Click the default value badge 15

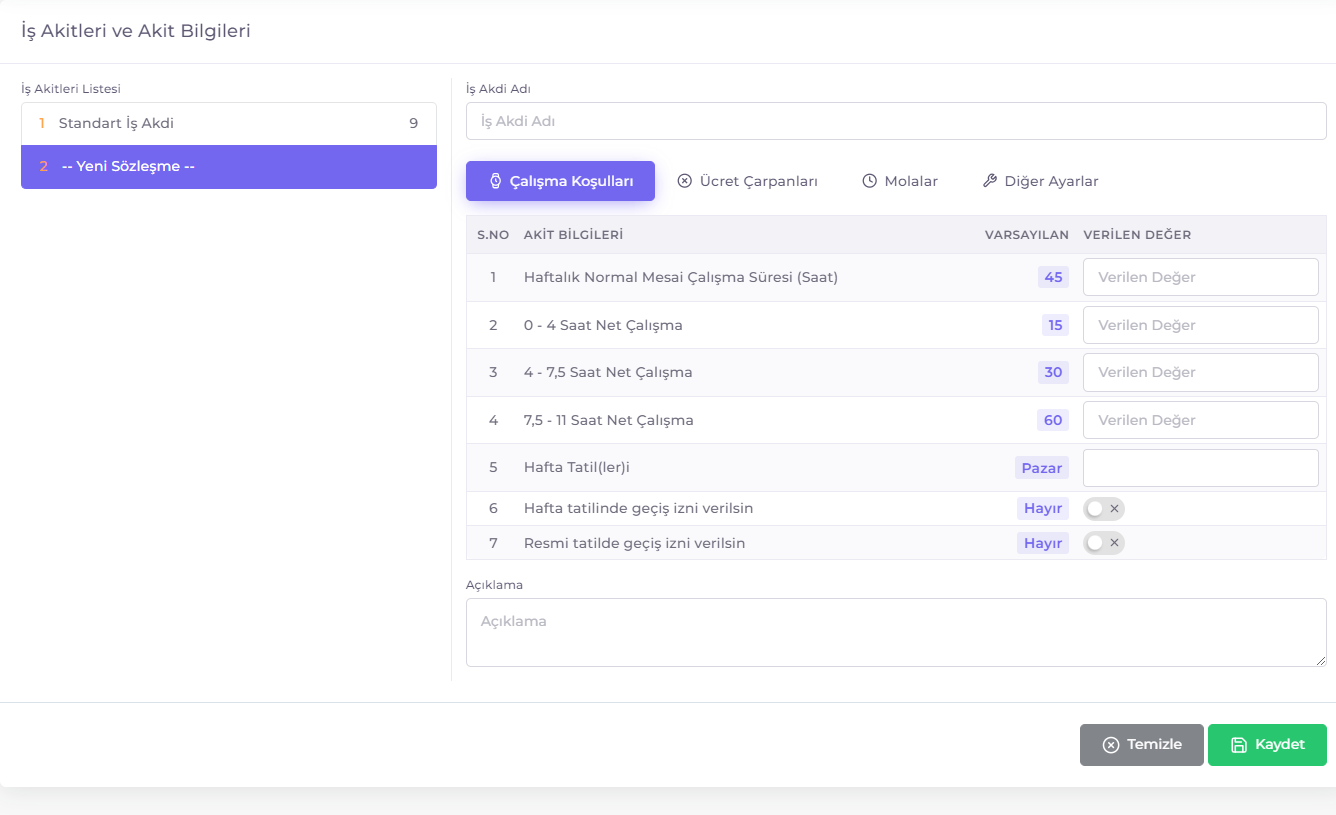pyautogui.click(x=1055, y=325)
